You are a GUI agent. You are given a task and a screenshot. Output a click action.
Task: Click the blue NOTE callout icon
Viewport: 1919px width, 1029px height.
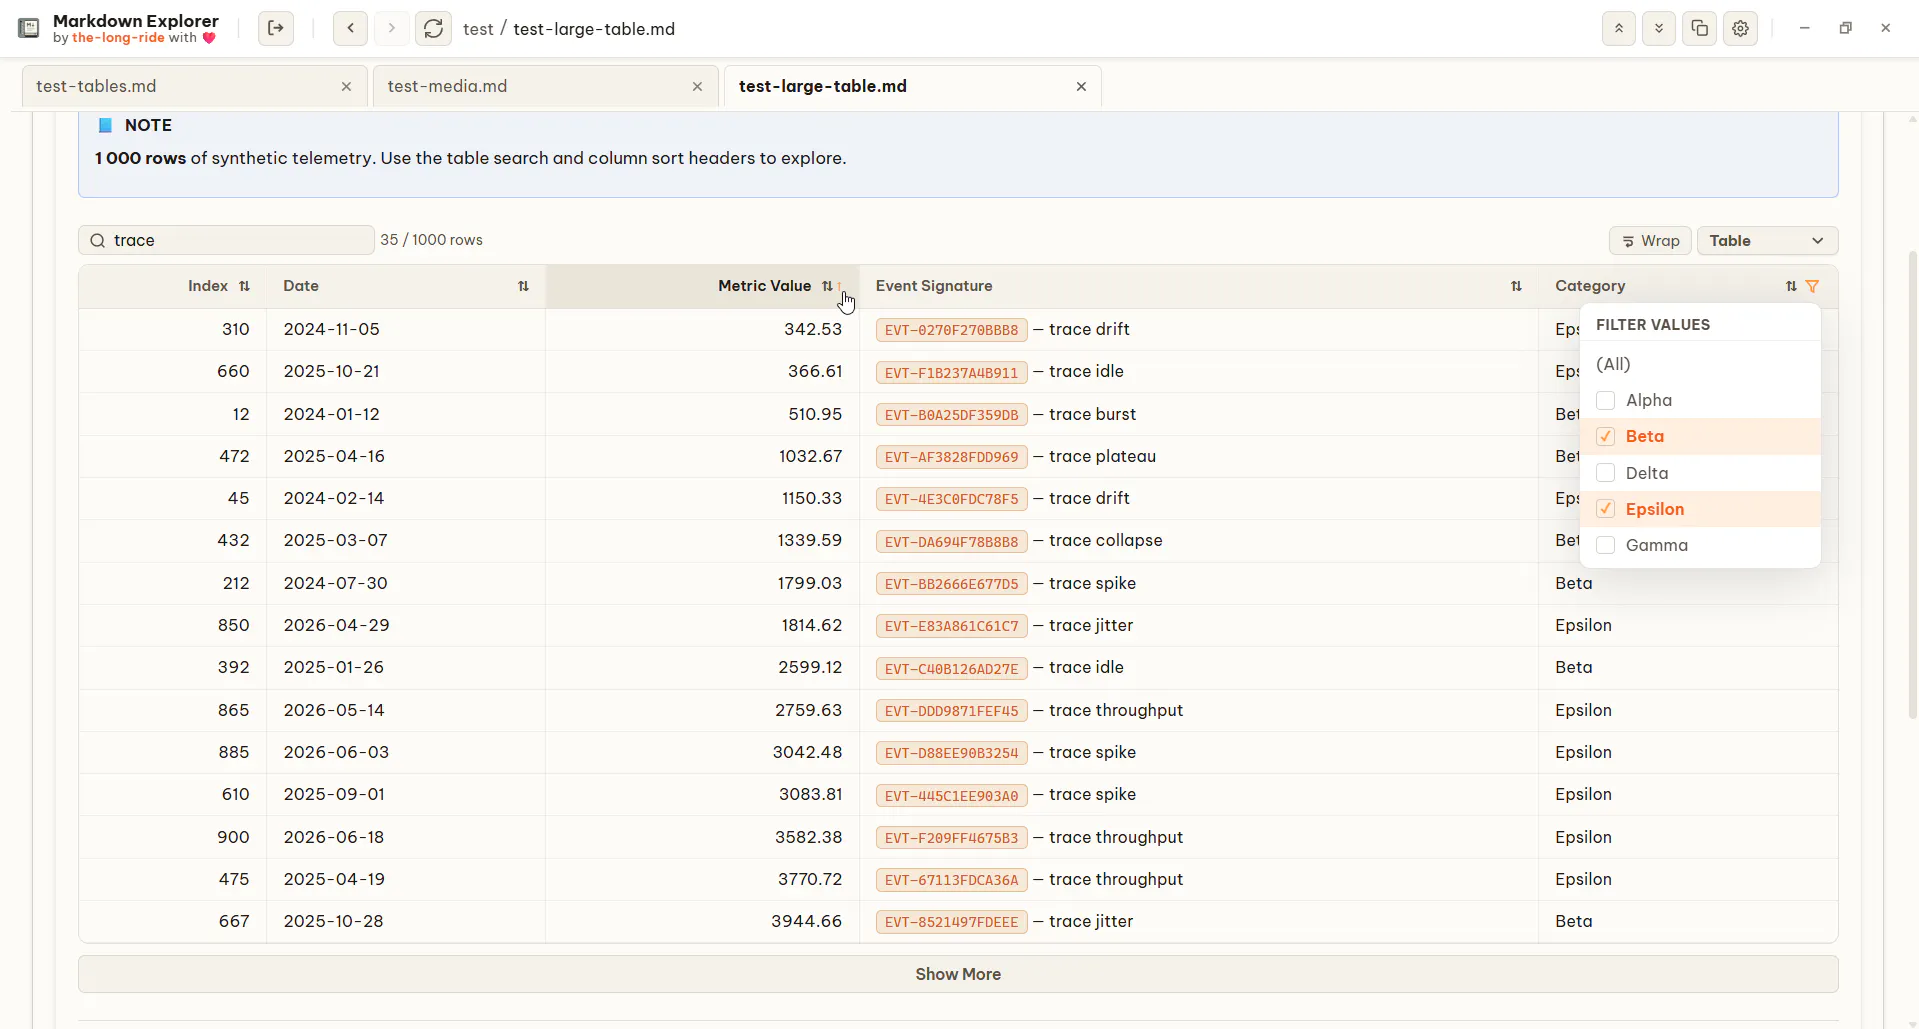105,125
